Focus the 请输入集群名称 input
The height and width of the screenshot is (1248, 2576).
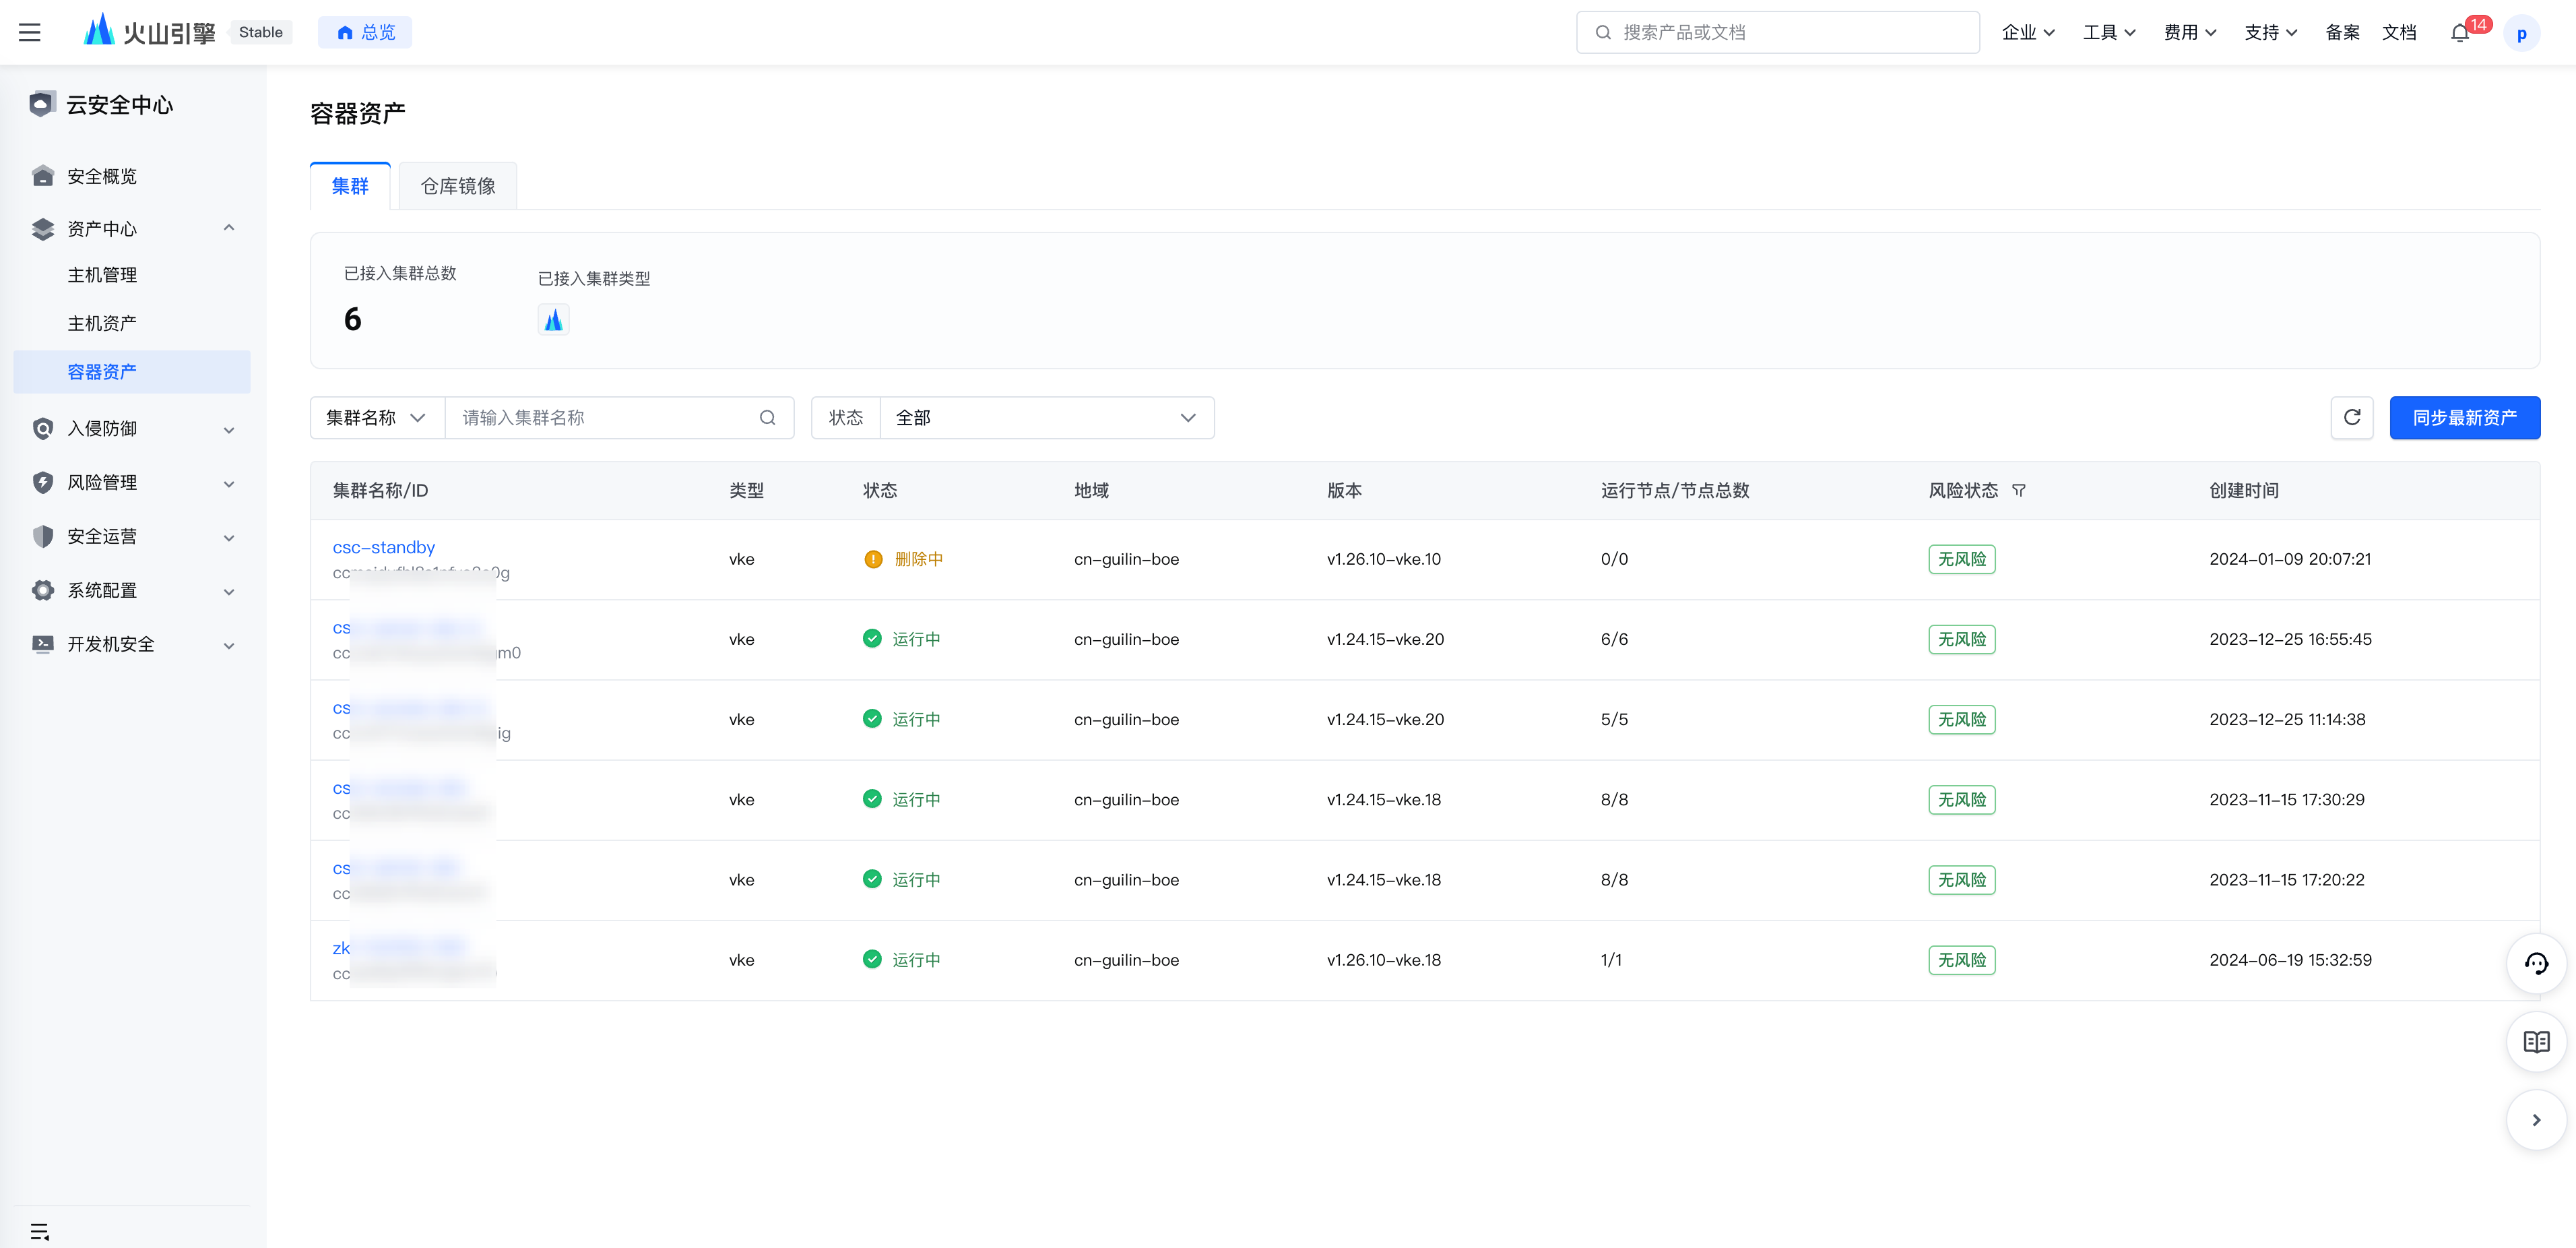[x=603, y=418]
